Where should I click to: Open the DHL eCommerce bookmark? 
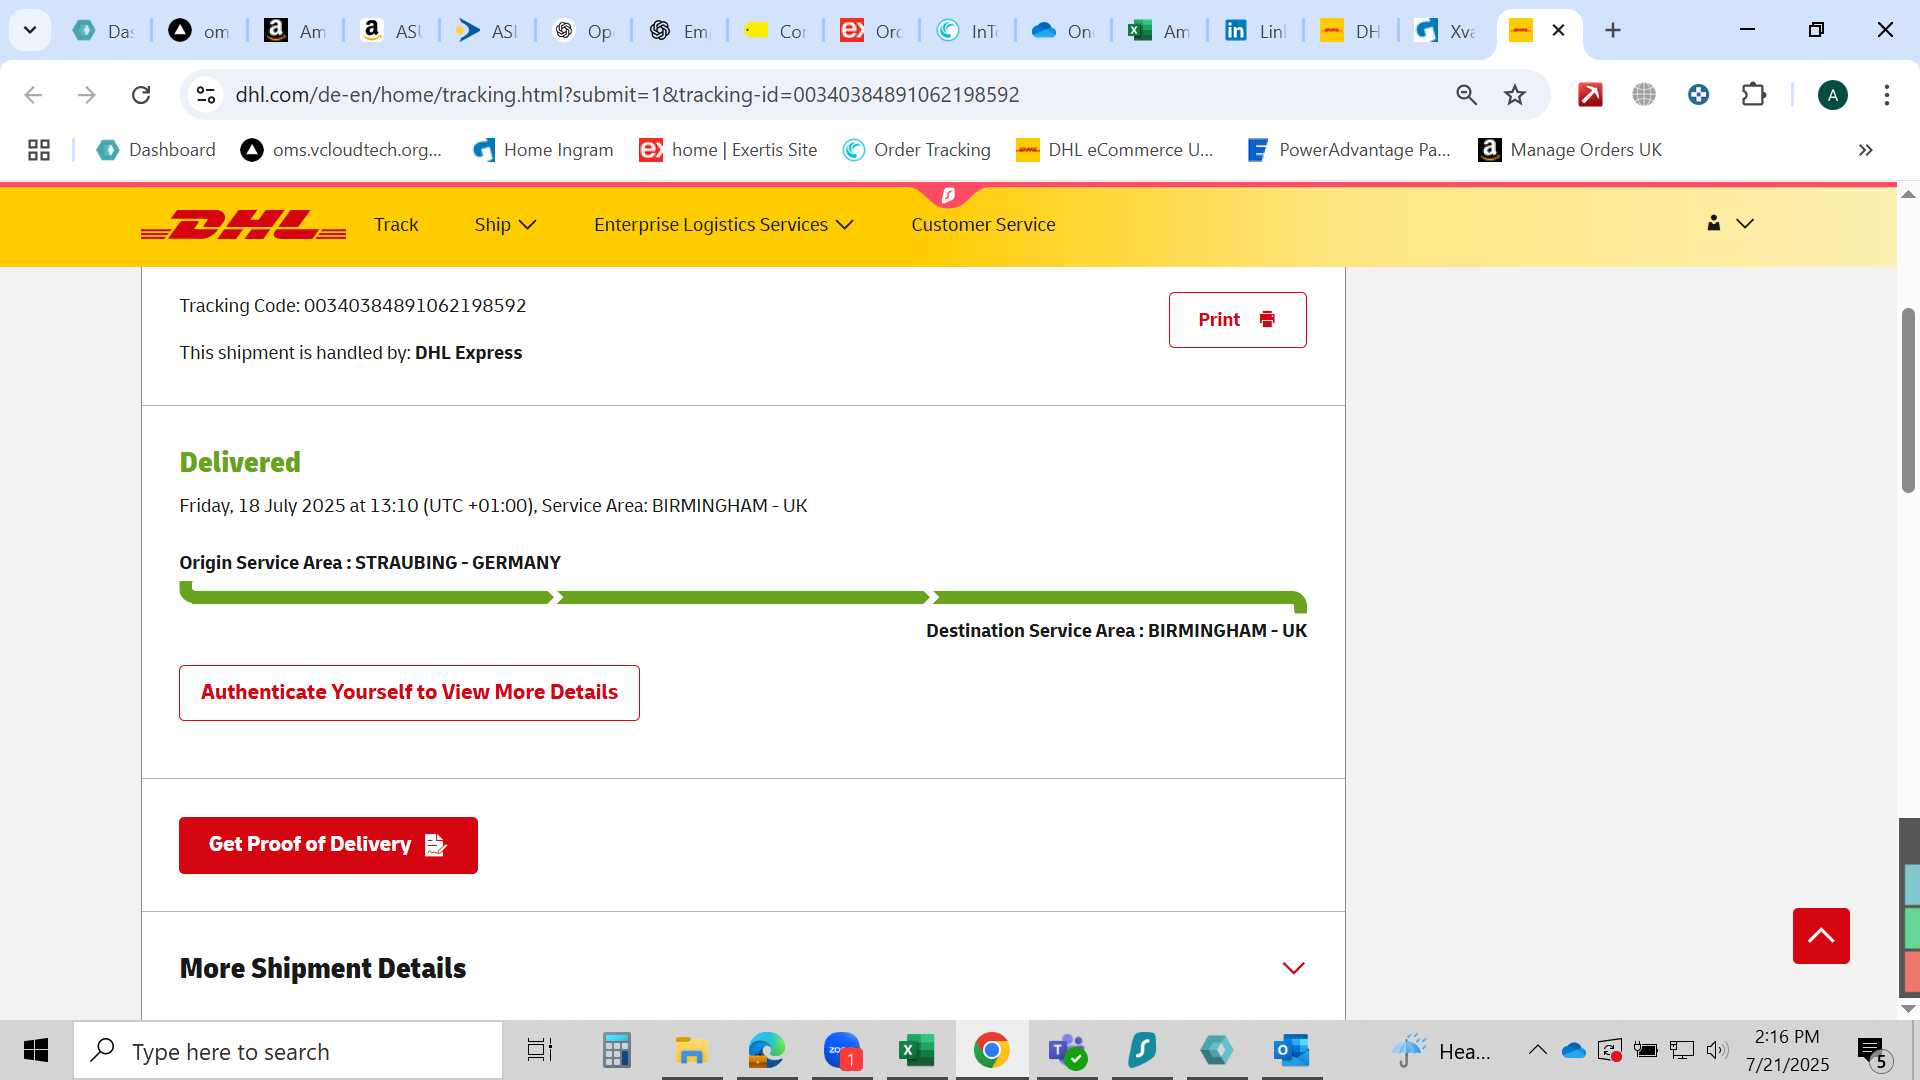[1115, 150]
